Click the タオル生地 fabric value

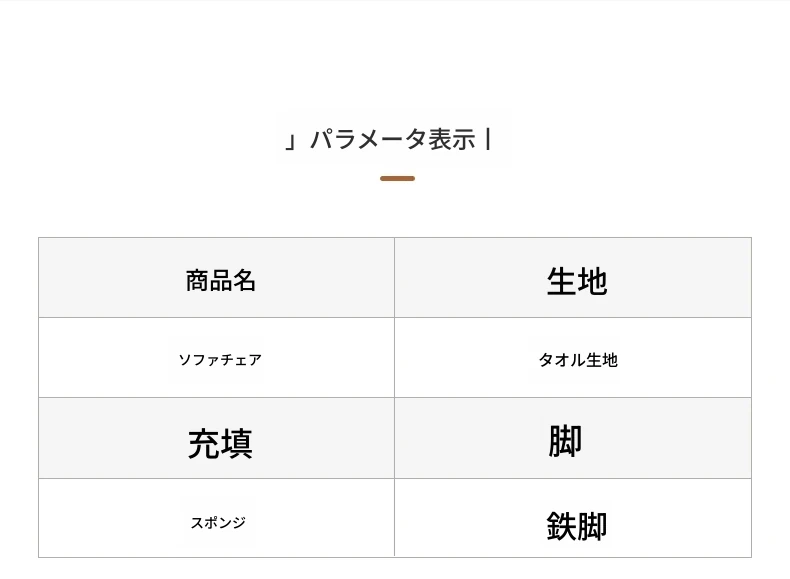pyautogui.click(x=578, y=360)
